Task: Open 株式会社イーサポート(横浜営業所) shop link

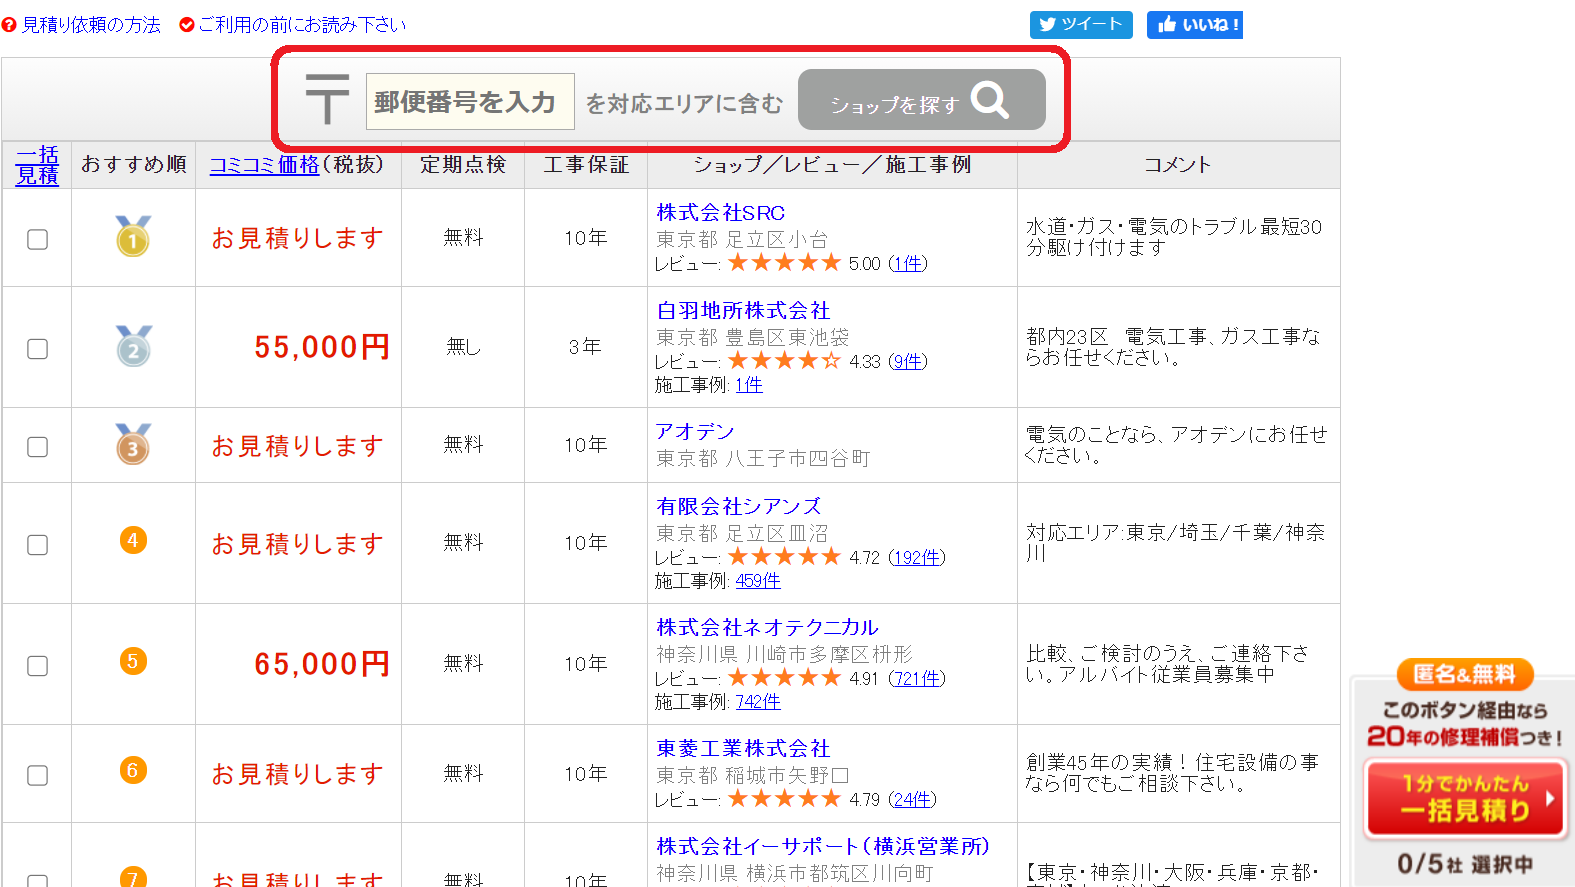Action: click(x=823, y=847)
